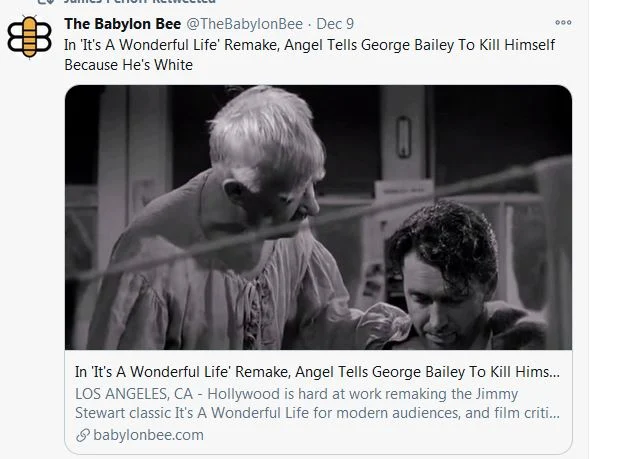Click the babylonbee.com domain text
Viewport: 617px width, 459px height.
(x=148, y=435)
